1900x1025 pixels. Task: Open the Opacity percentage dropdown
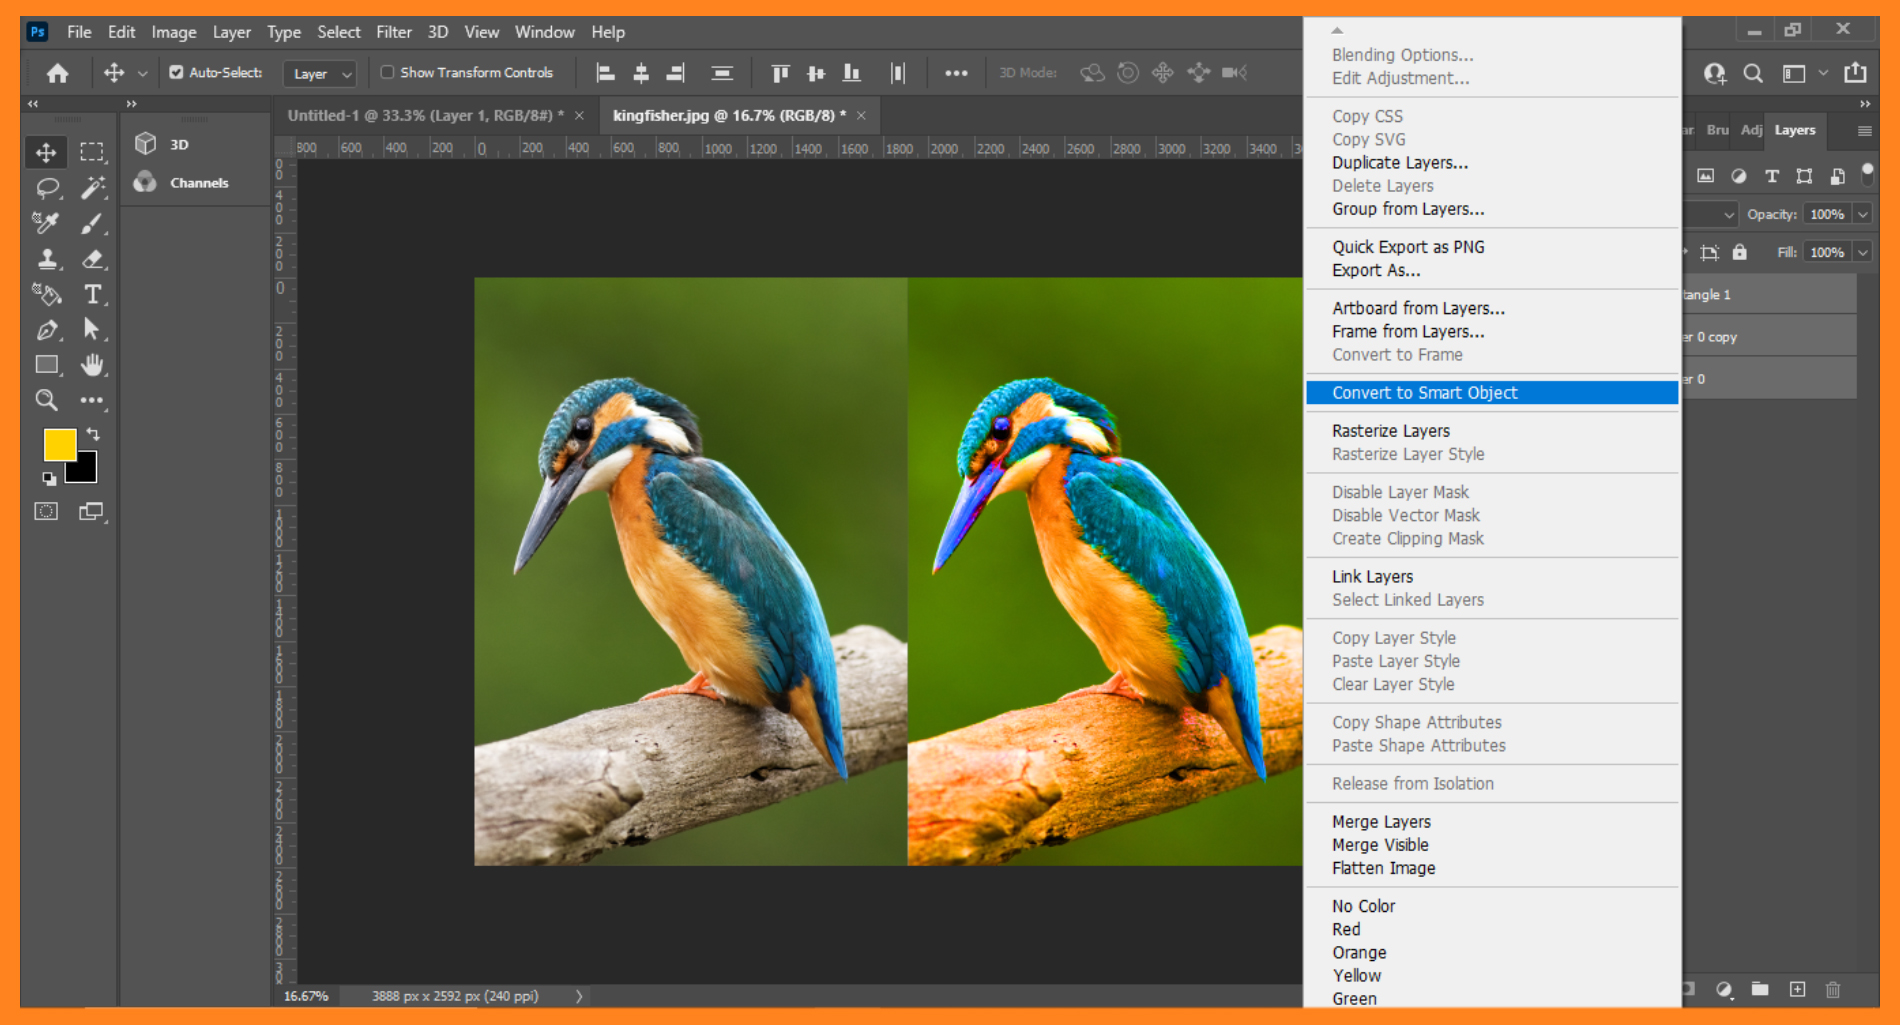point(1862,214)
